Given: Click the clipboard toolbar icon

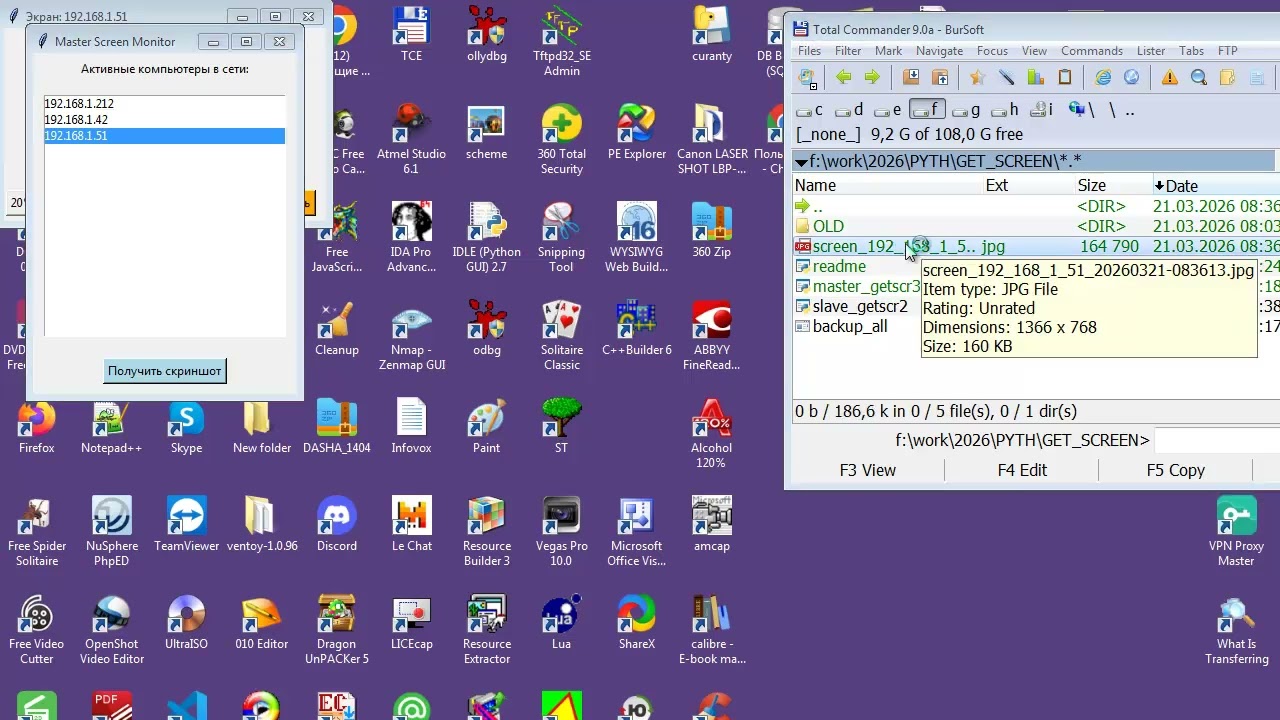Looking at the screenshot, I should (1065, 78).
